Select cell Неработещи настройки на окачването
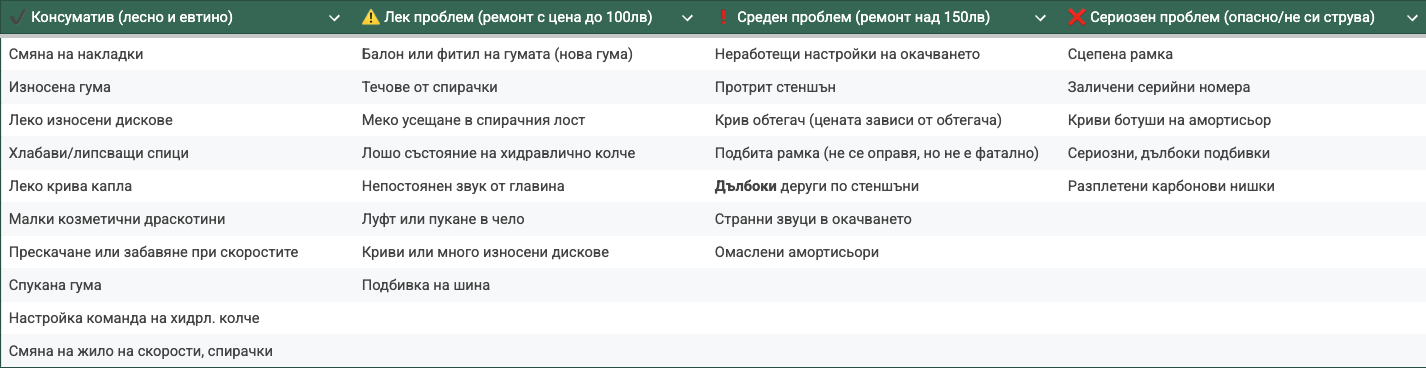 point(884,54)
